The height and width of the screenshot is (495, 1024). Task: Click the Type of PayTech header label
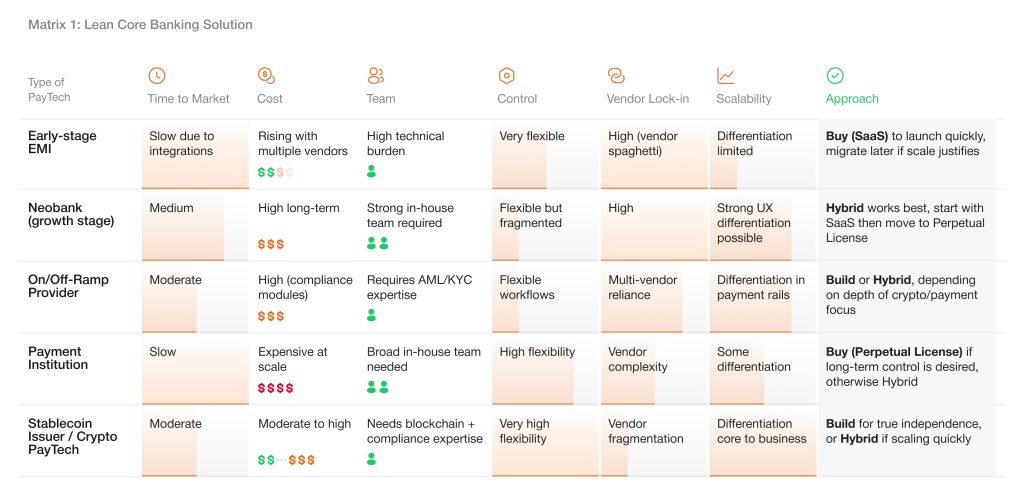(x=49, y=90)
